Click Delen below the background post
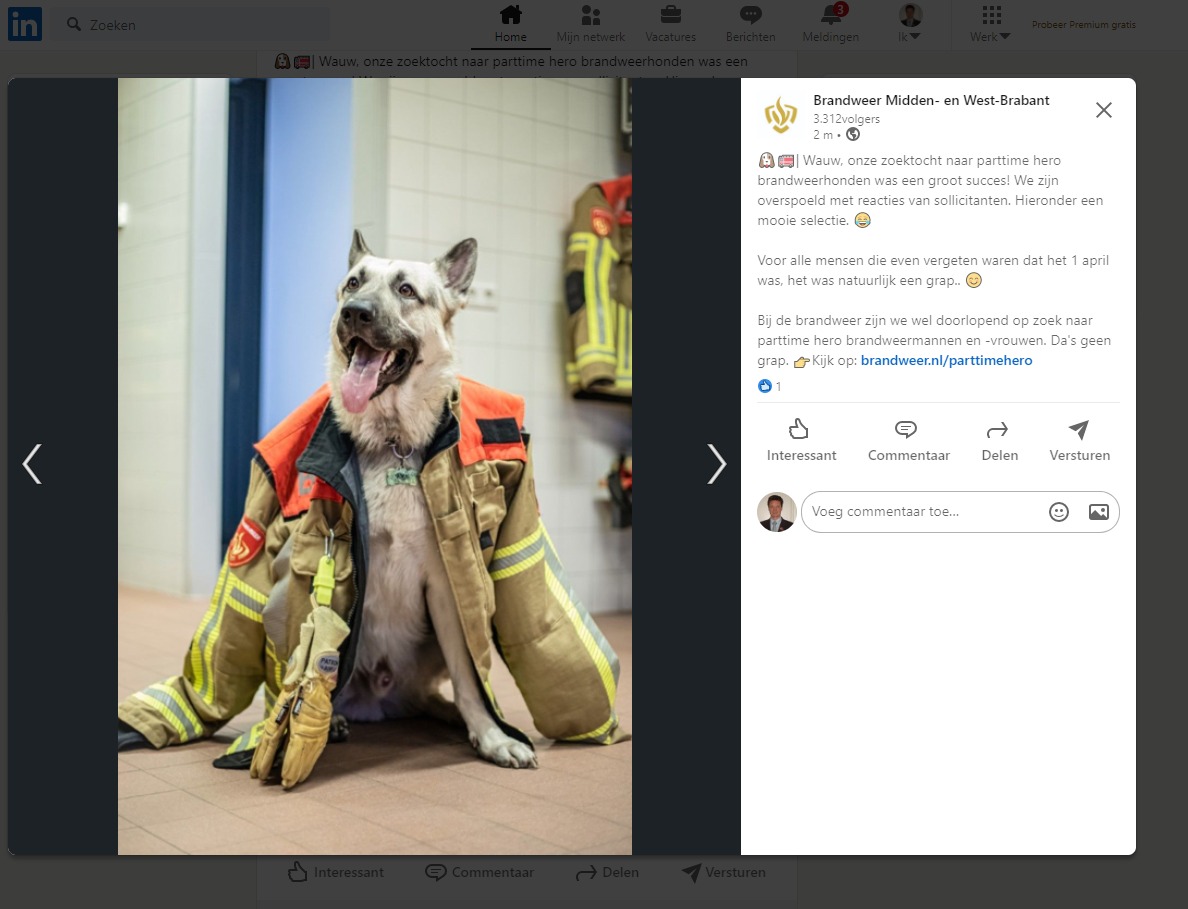Screen dimensions: 1188x909 pyautogui.click(x=607, y=873)
